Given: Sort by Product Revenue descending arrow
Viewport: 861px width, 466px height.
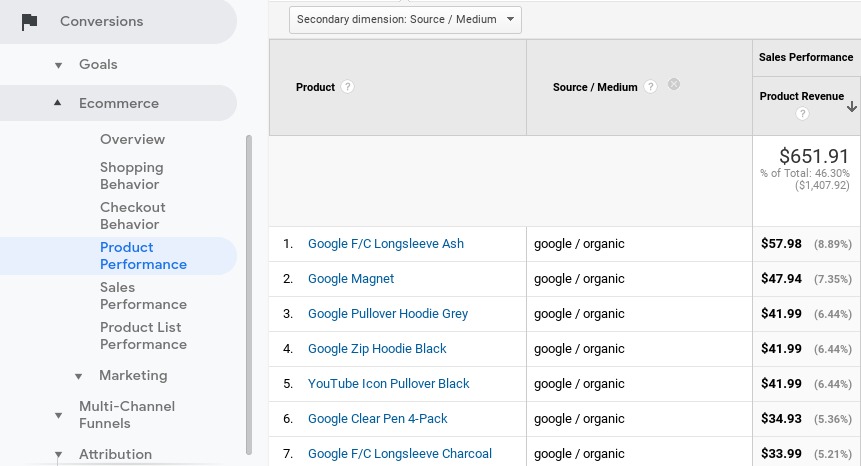Looking at the screenshot, I should pos(852,106).
